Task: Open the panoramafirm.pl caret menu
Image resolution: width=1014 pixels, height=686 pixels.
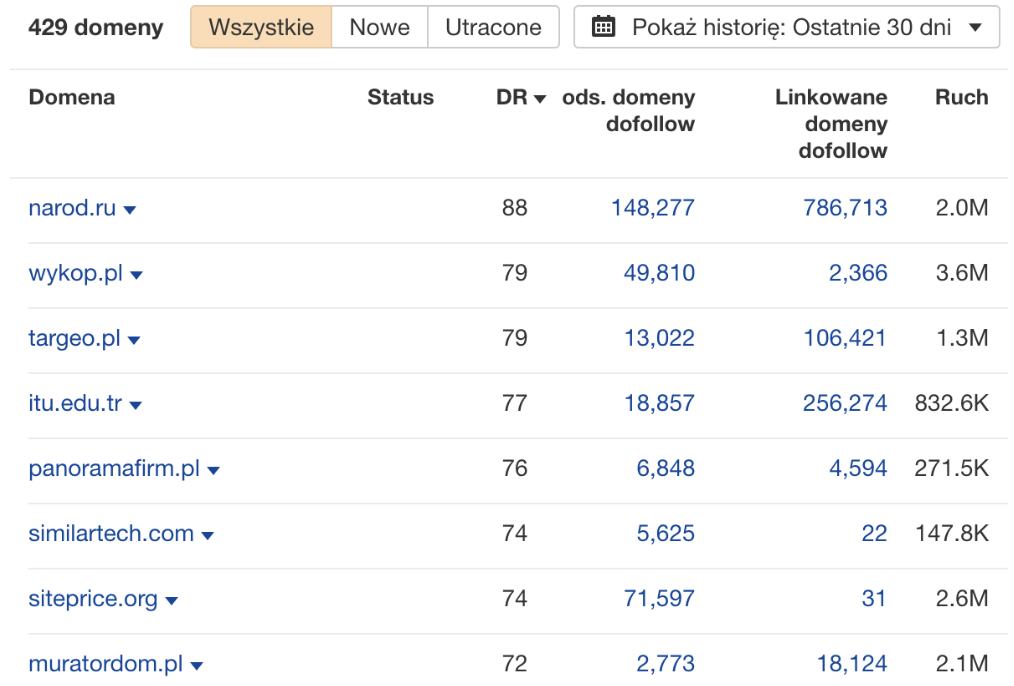Action: click(x=213, y=471)
